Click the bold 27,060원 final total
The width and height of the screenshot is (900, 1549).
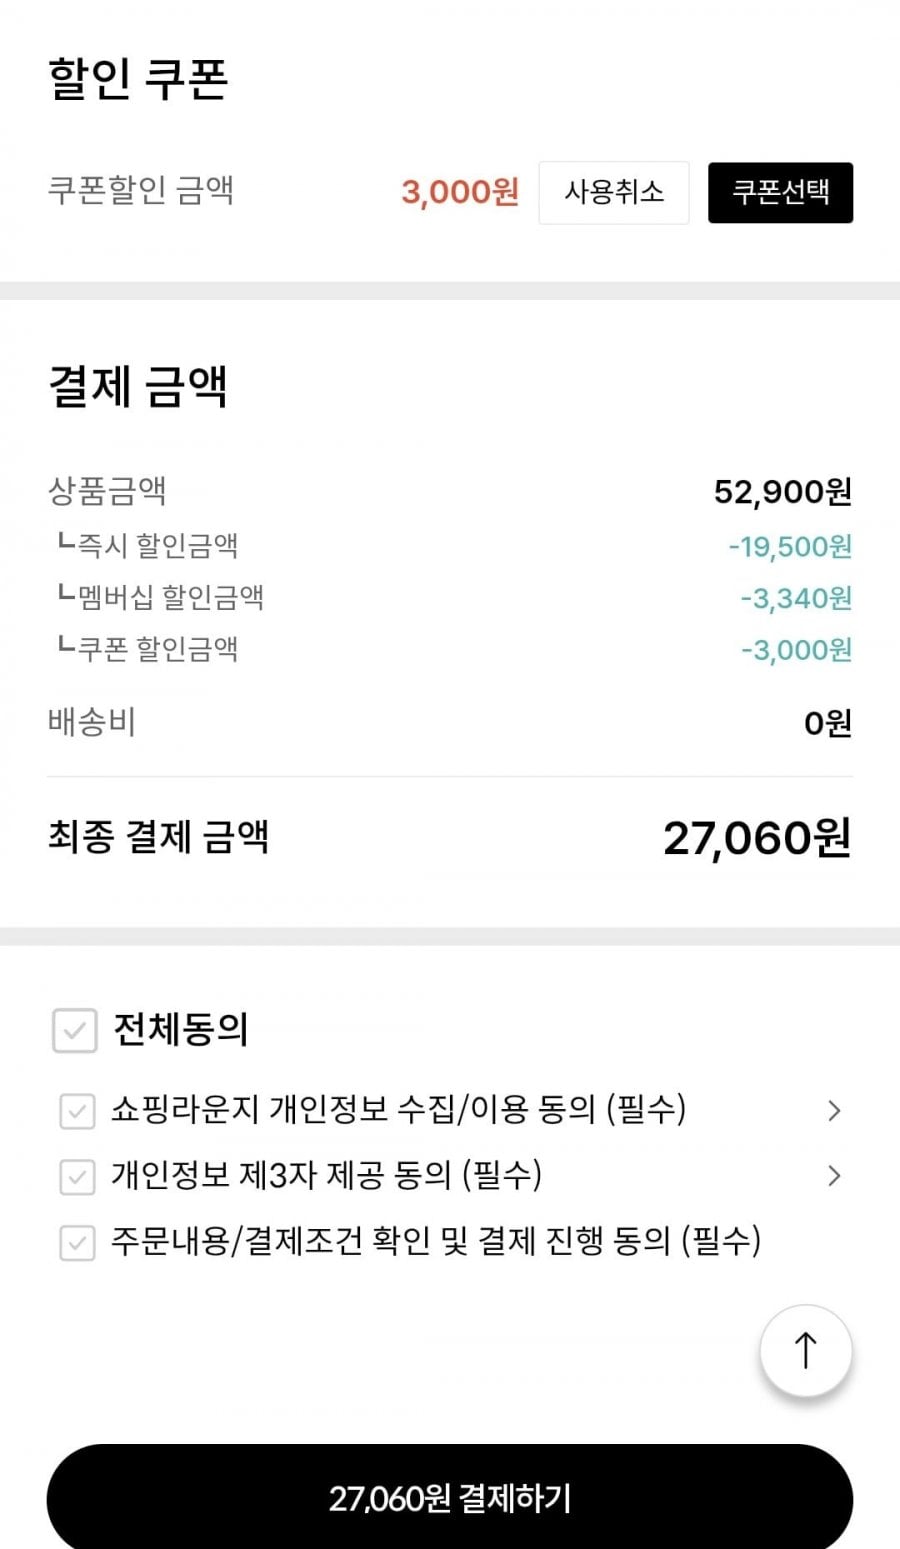756,838
